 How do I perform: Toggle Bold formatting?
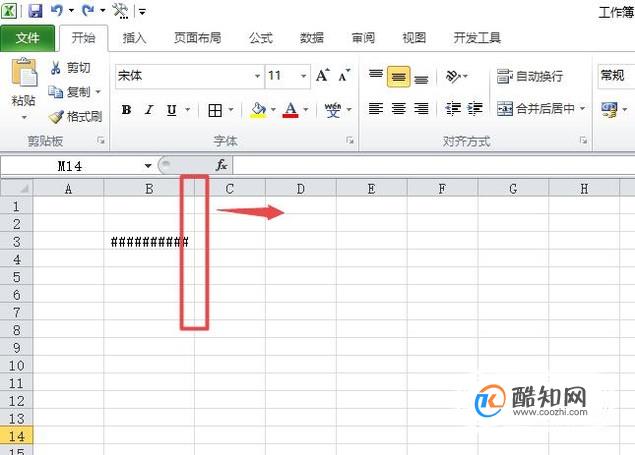(x=126, y=109)
